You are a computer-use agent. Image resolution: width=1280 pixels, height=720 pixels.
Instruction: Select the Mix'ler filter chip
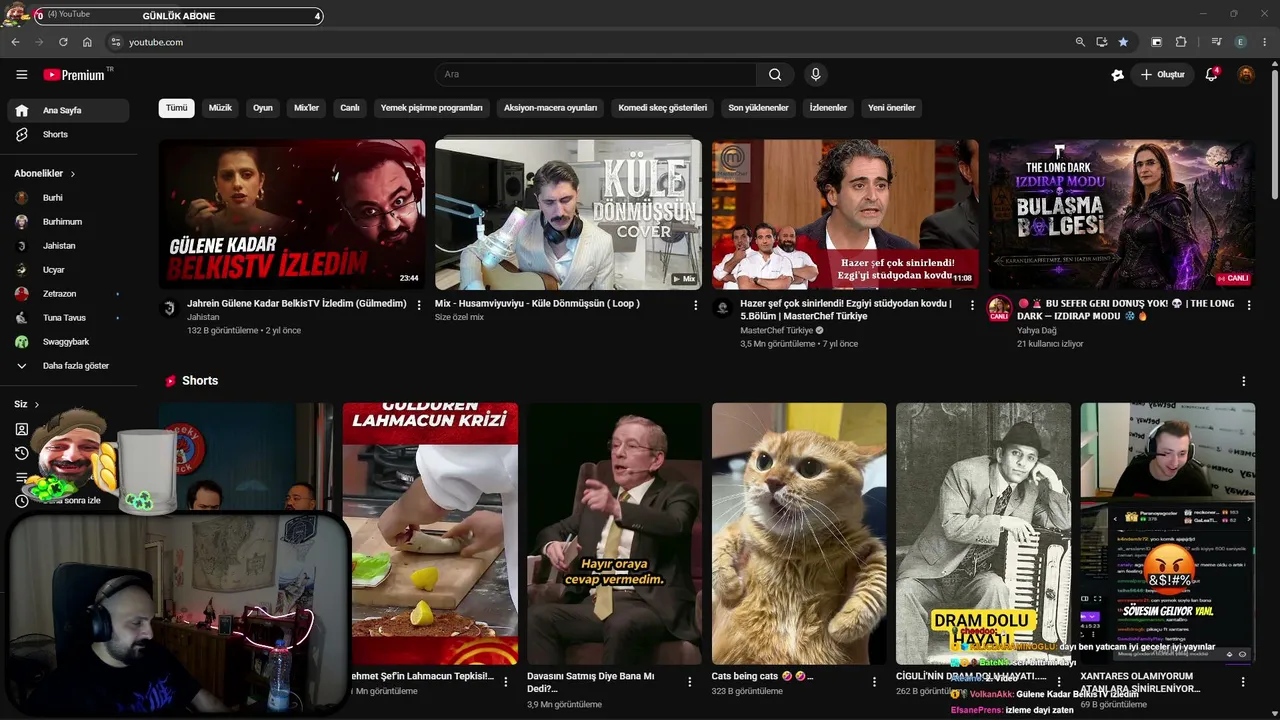pos(306,108)
